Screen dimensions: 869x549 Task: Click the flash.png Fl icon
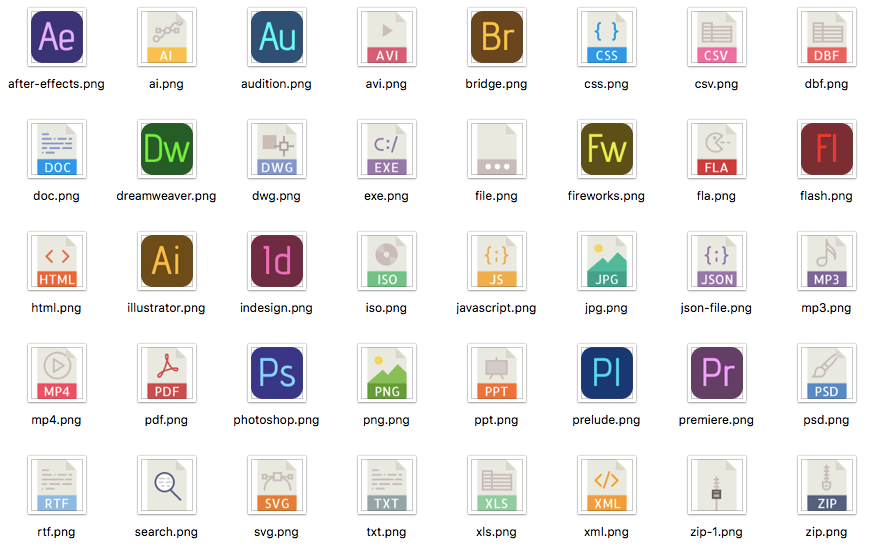tap(826, 150)
